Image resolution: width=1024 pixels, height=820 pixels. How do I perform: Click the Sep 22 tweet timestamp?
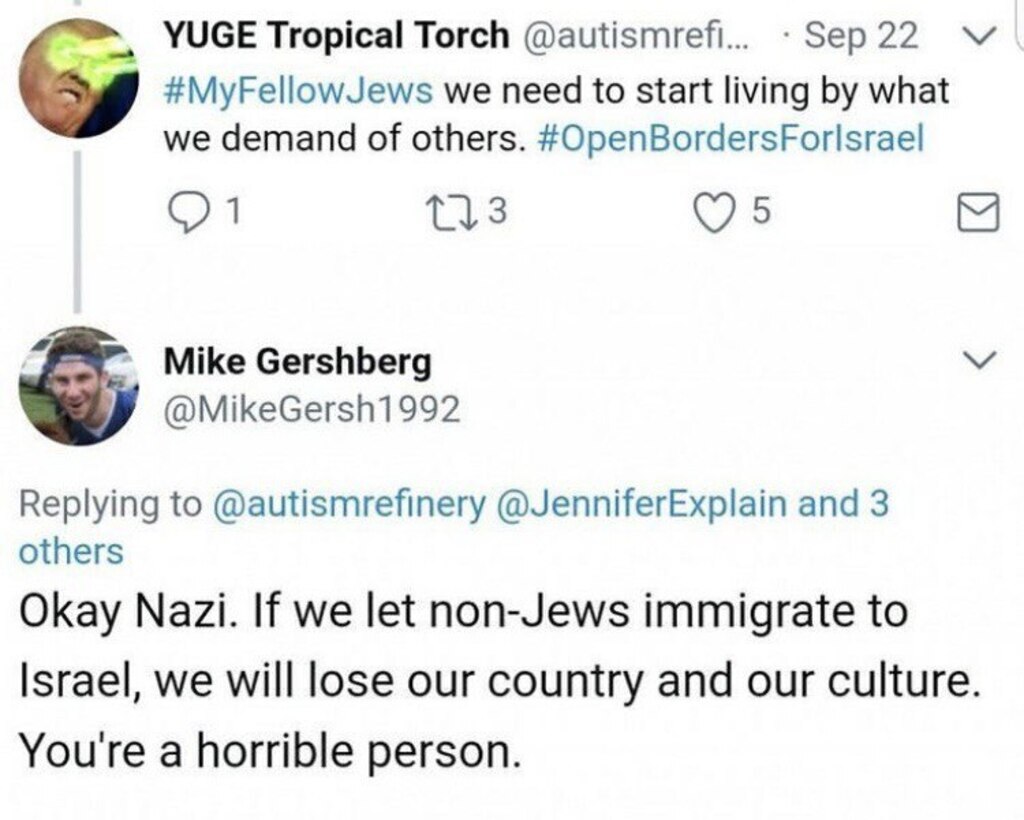861,36
